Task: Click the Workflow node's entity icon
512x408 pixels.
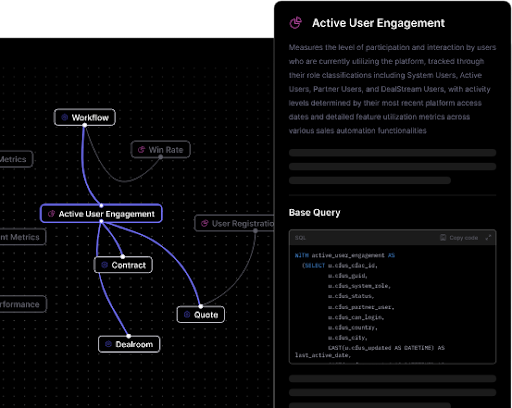Action: 65,117
